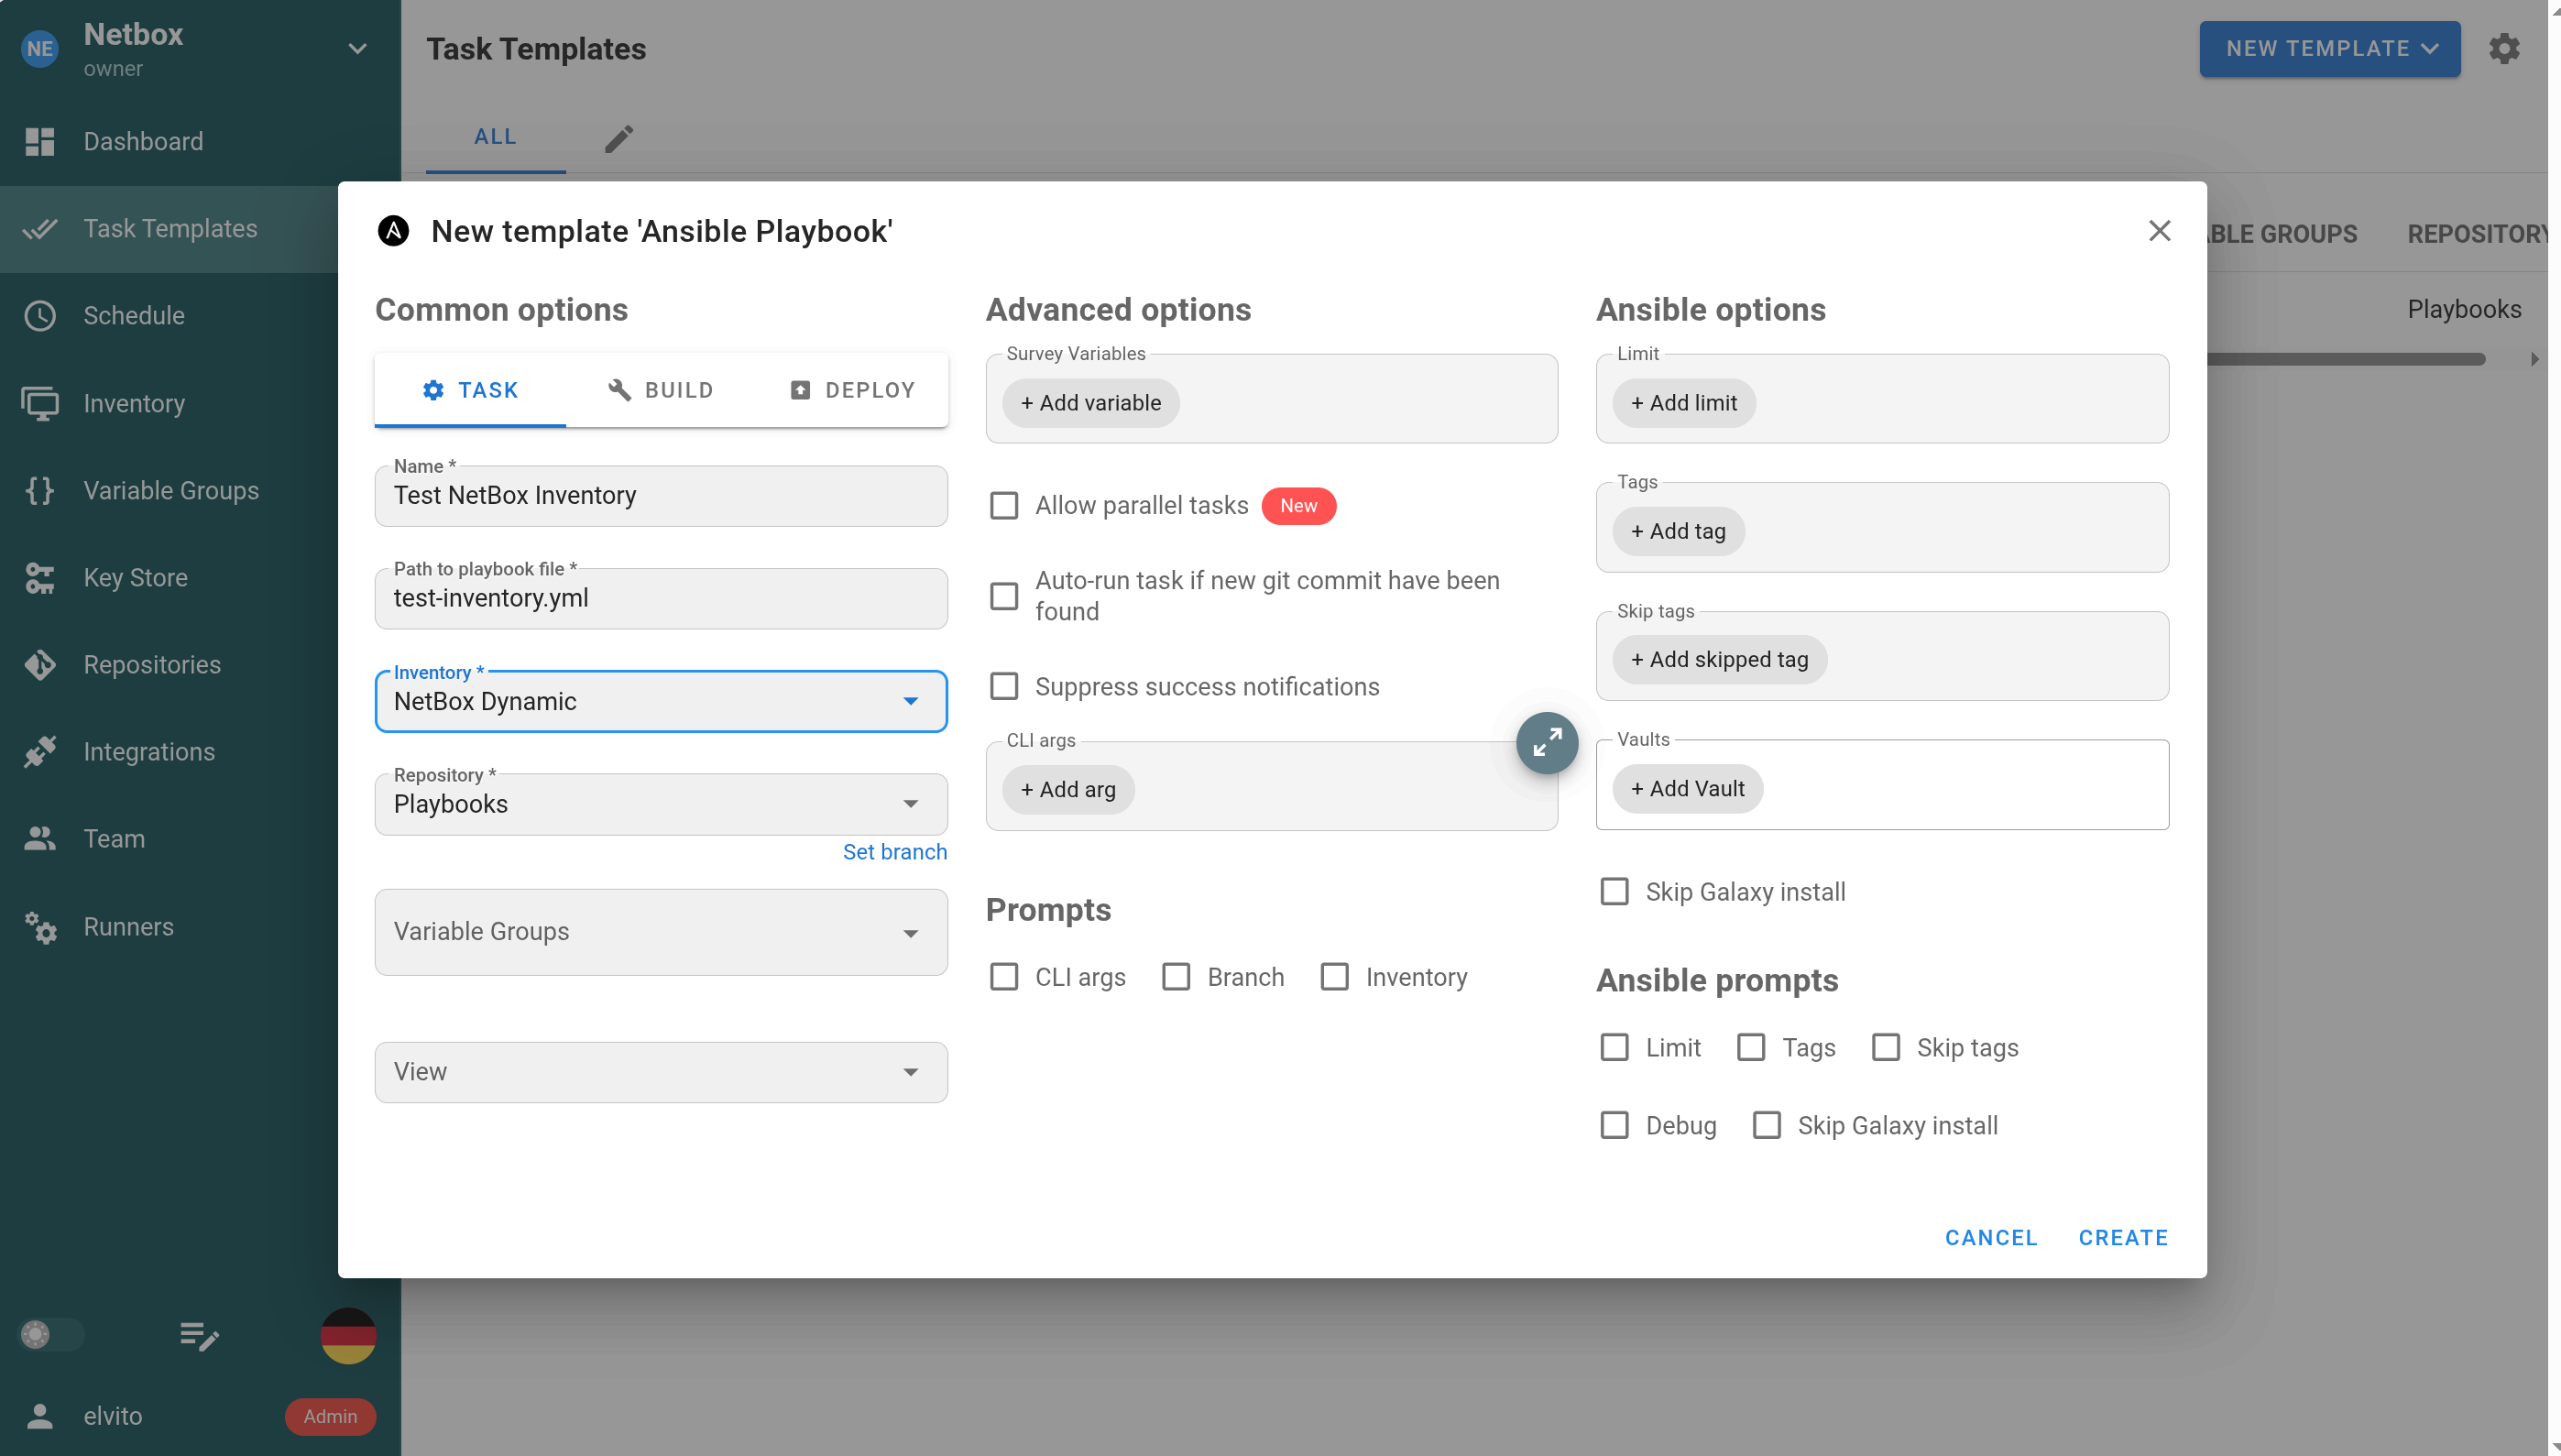Screen dimensions: 2561x1456
Task: Click Add limit button
Action: (x=1684, y=403)
